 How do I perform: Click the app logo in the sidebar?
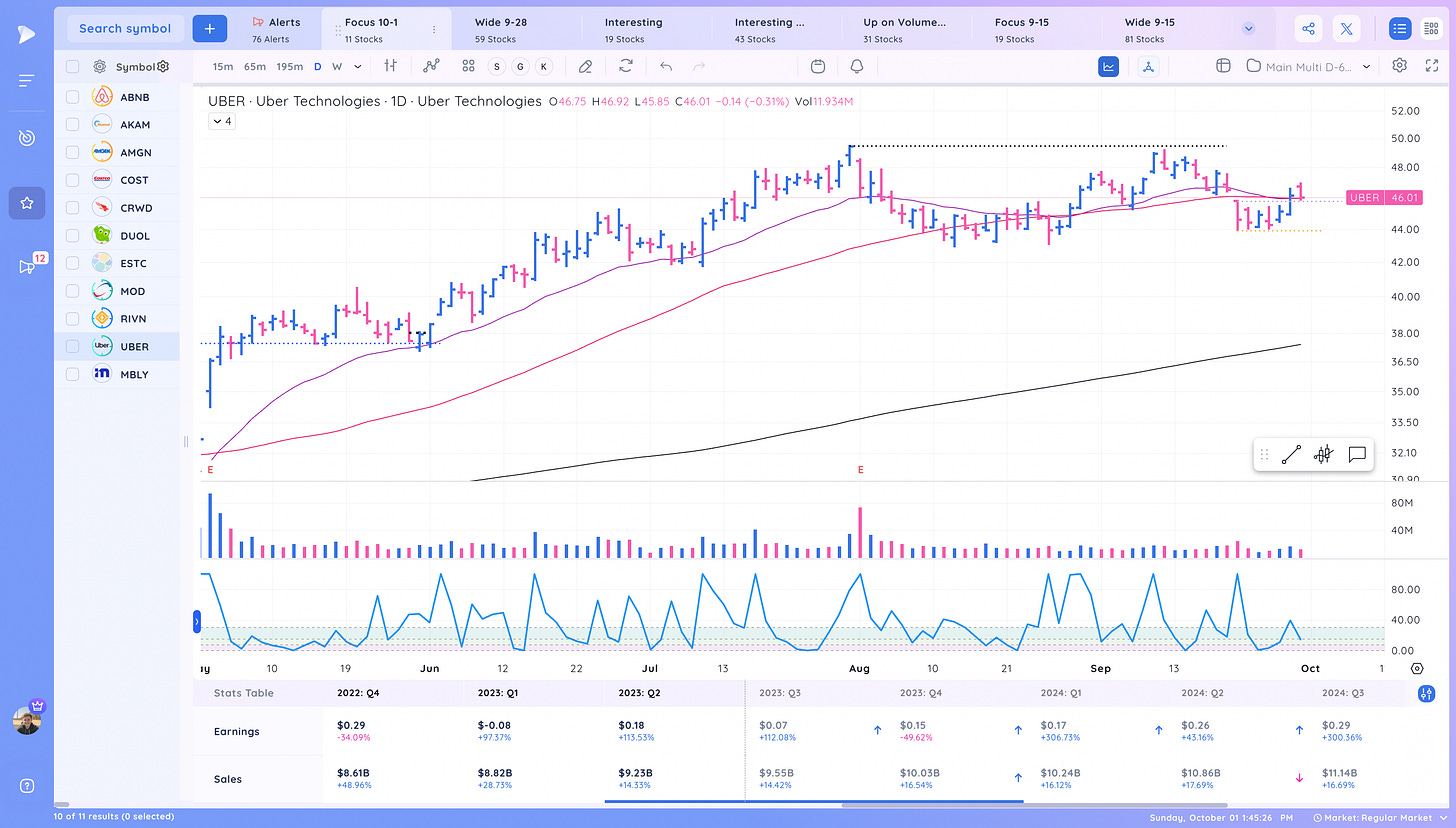pos(27,33)
